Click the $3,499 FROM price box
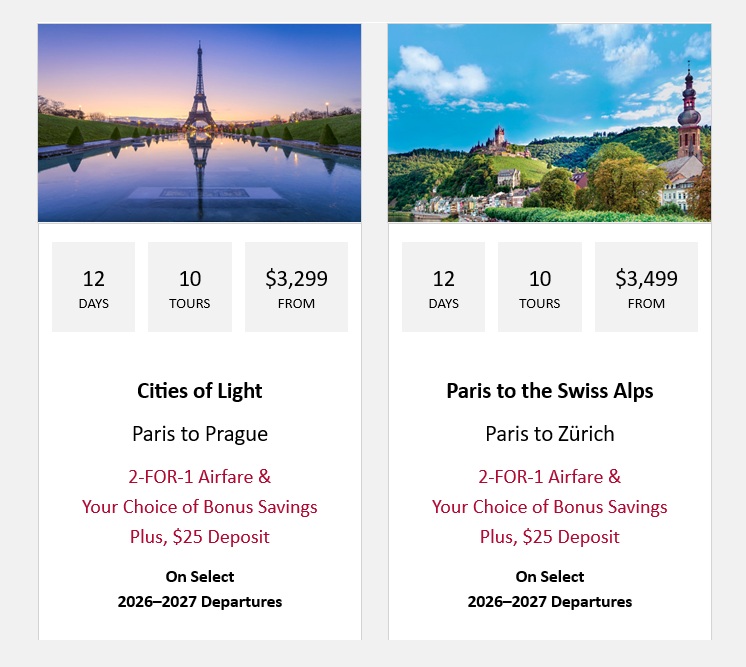The height and width of the screenshot is (667, 746). [x=646, y=287]
